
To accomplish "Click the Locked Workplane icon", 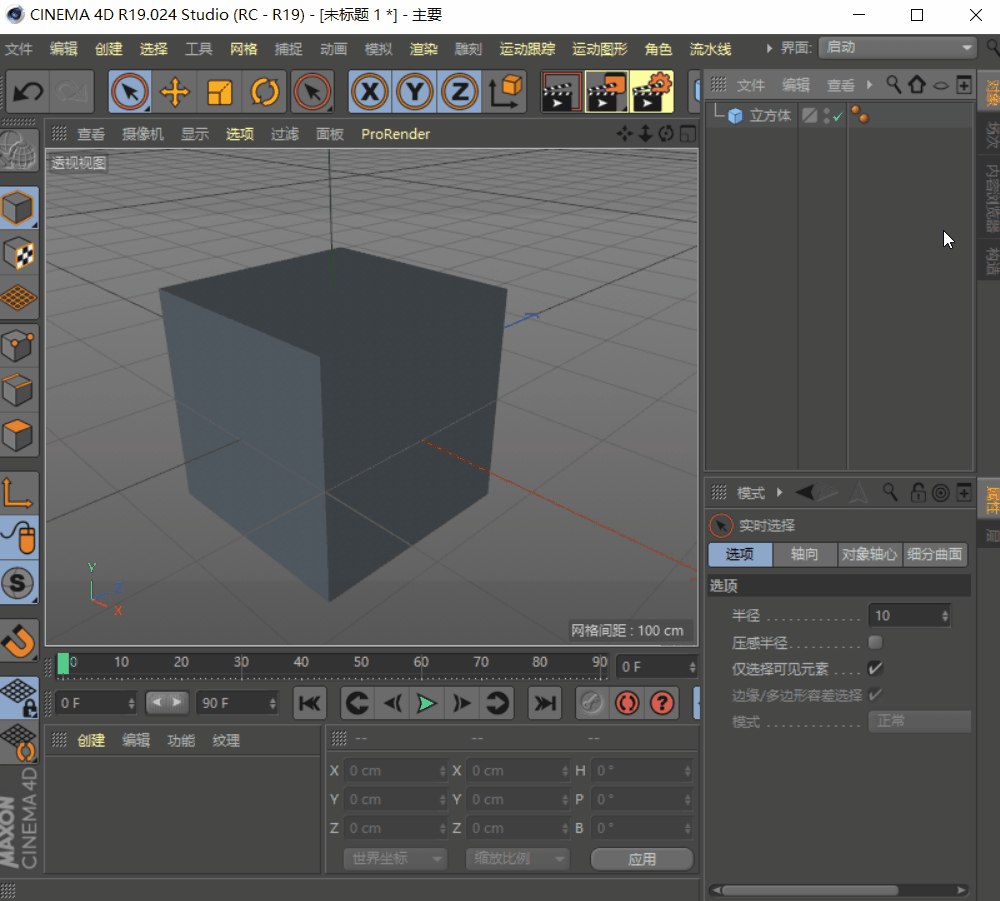I will (18, 698).
